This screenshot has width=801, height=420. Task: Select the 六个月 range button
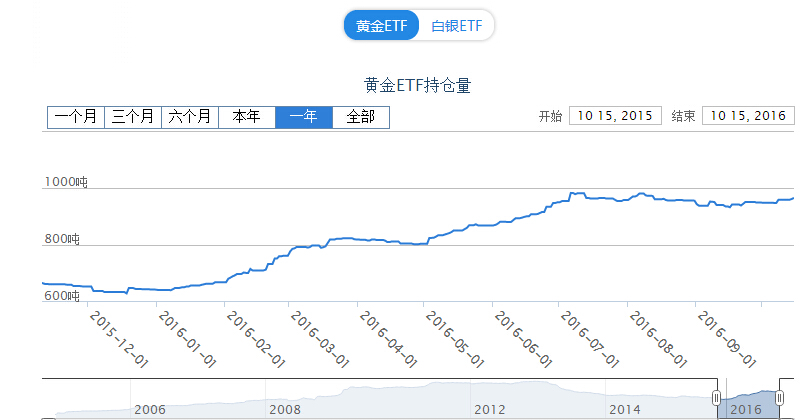pyautogui.click(x=190, y=117)
